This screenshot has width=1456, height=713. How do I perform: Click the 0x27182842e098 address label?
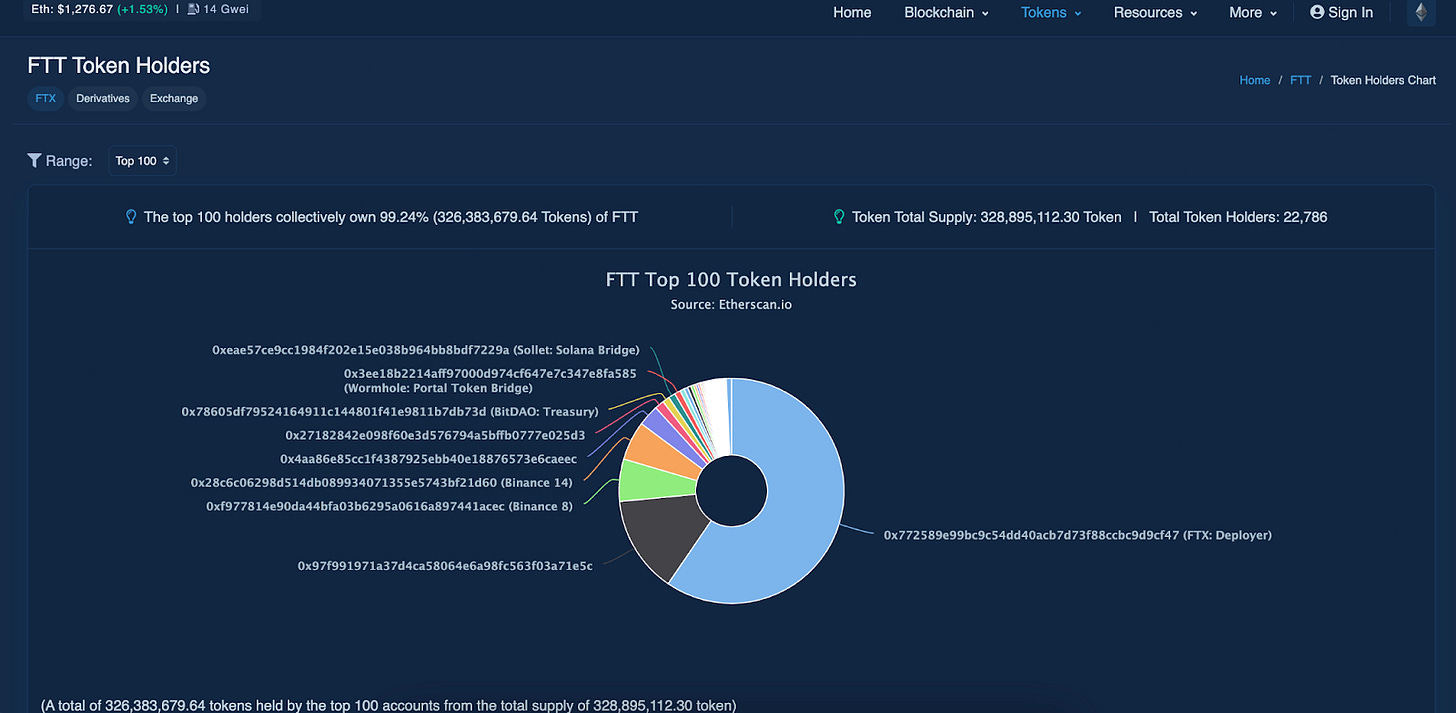(435, 435)
